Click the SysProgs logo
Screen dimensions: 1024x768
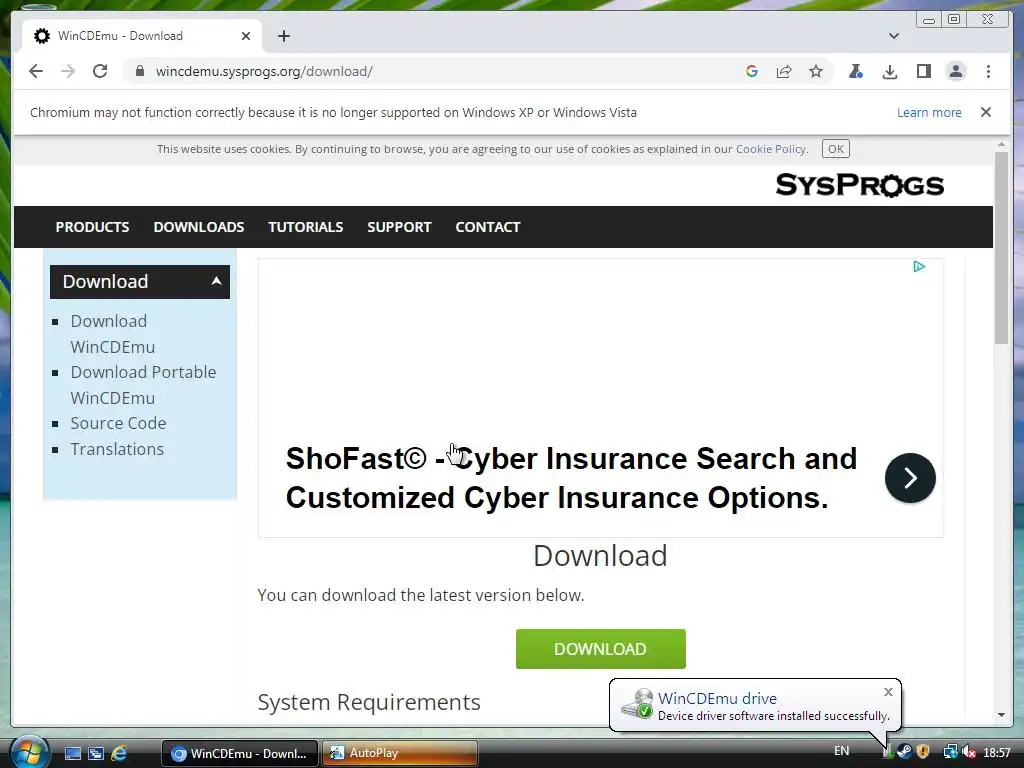(x=859, y=185)
